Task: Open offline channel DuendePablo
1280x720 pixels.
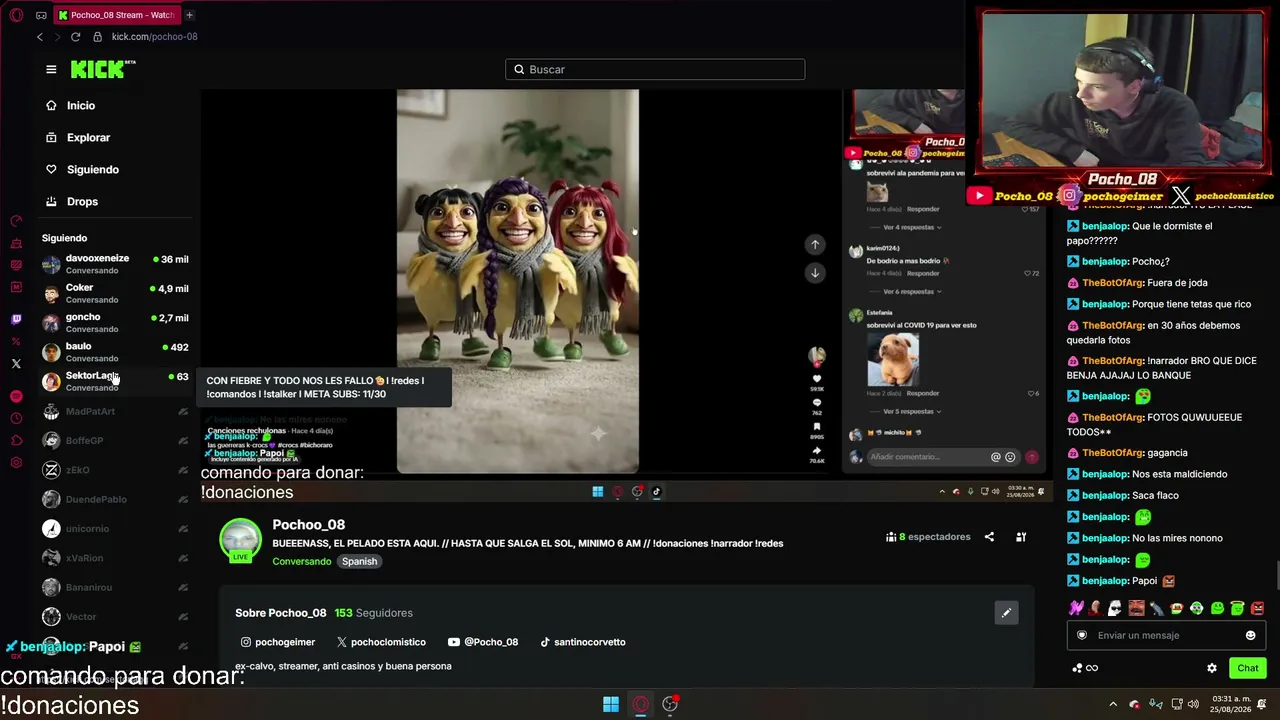Action: coord(115,499)
